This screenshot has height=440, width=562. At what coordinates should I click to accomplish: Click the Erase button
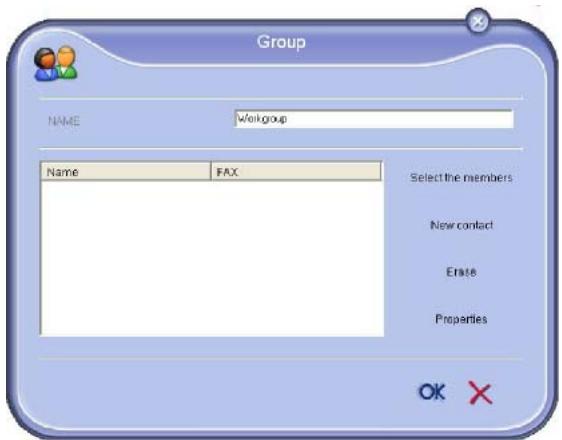click(x=461, y=272)
